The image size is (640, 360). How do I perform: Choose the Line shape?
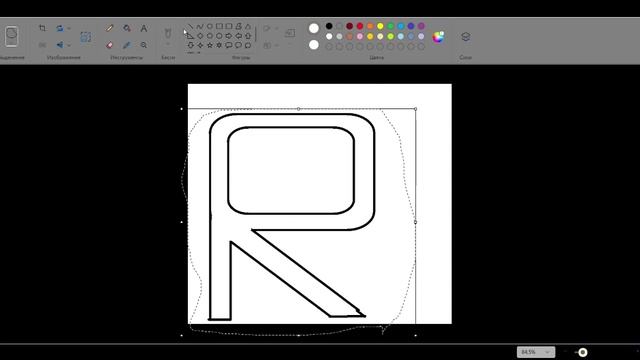(190, 26)
